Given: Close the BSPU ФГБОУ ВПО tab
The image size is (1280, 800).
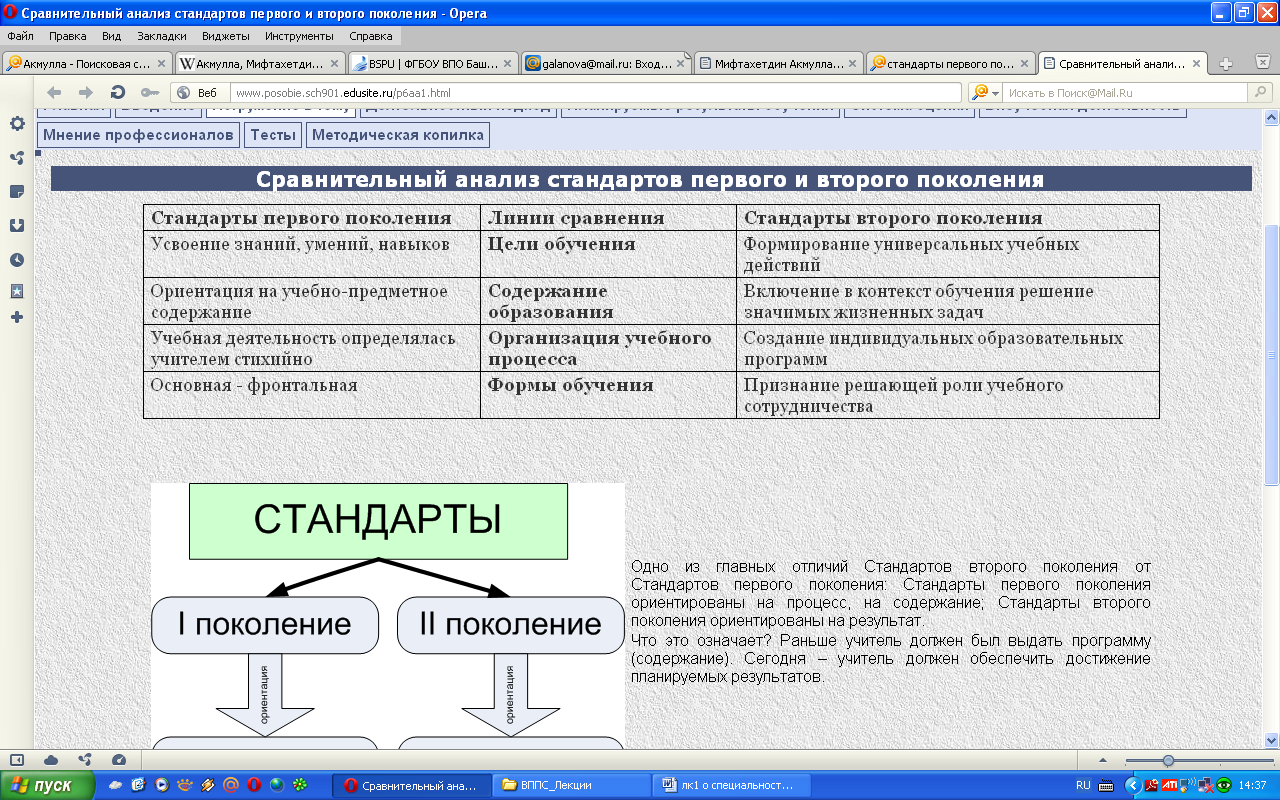Looking at the screenshot, I should click(x=507, y=63).
